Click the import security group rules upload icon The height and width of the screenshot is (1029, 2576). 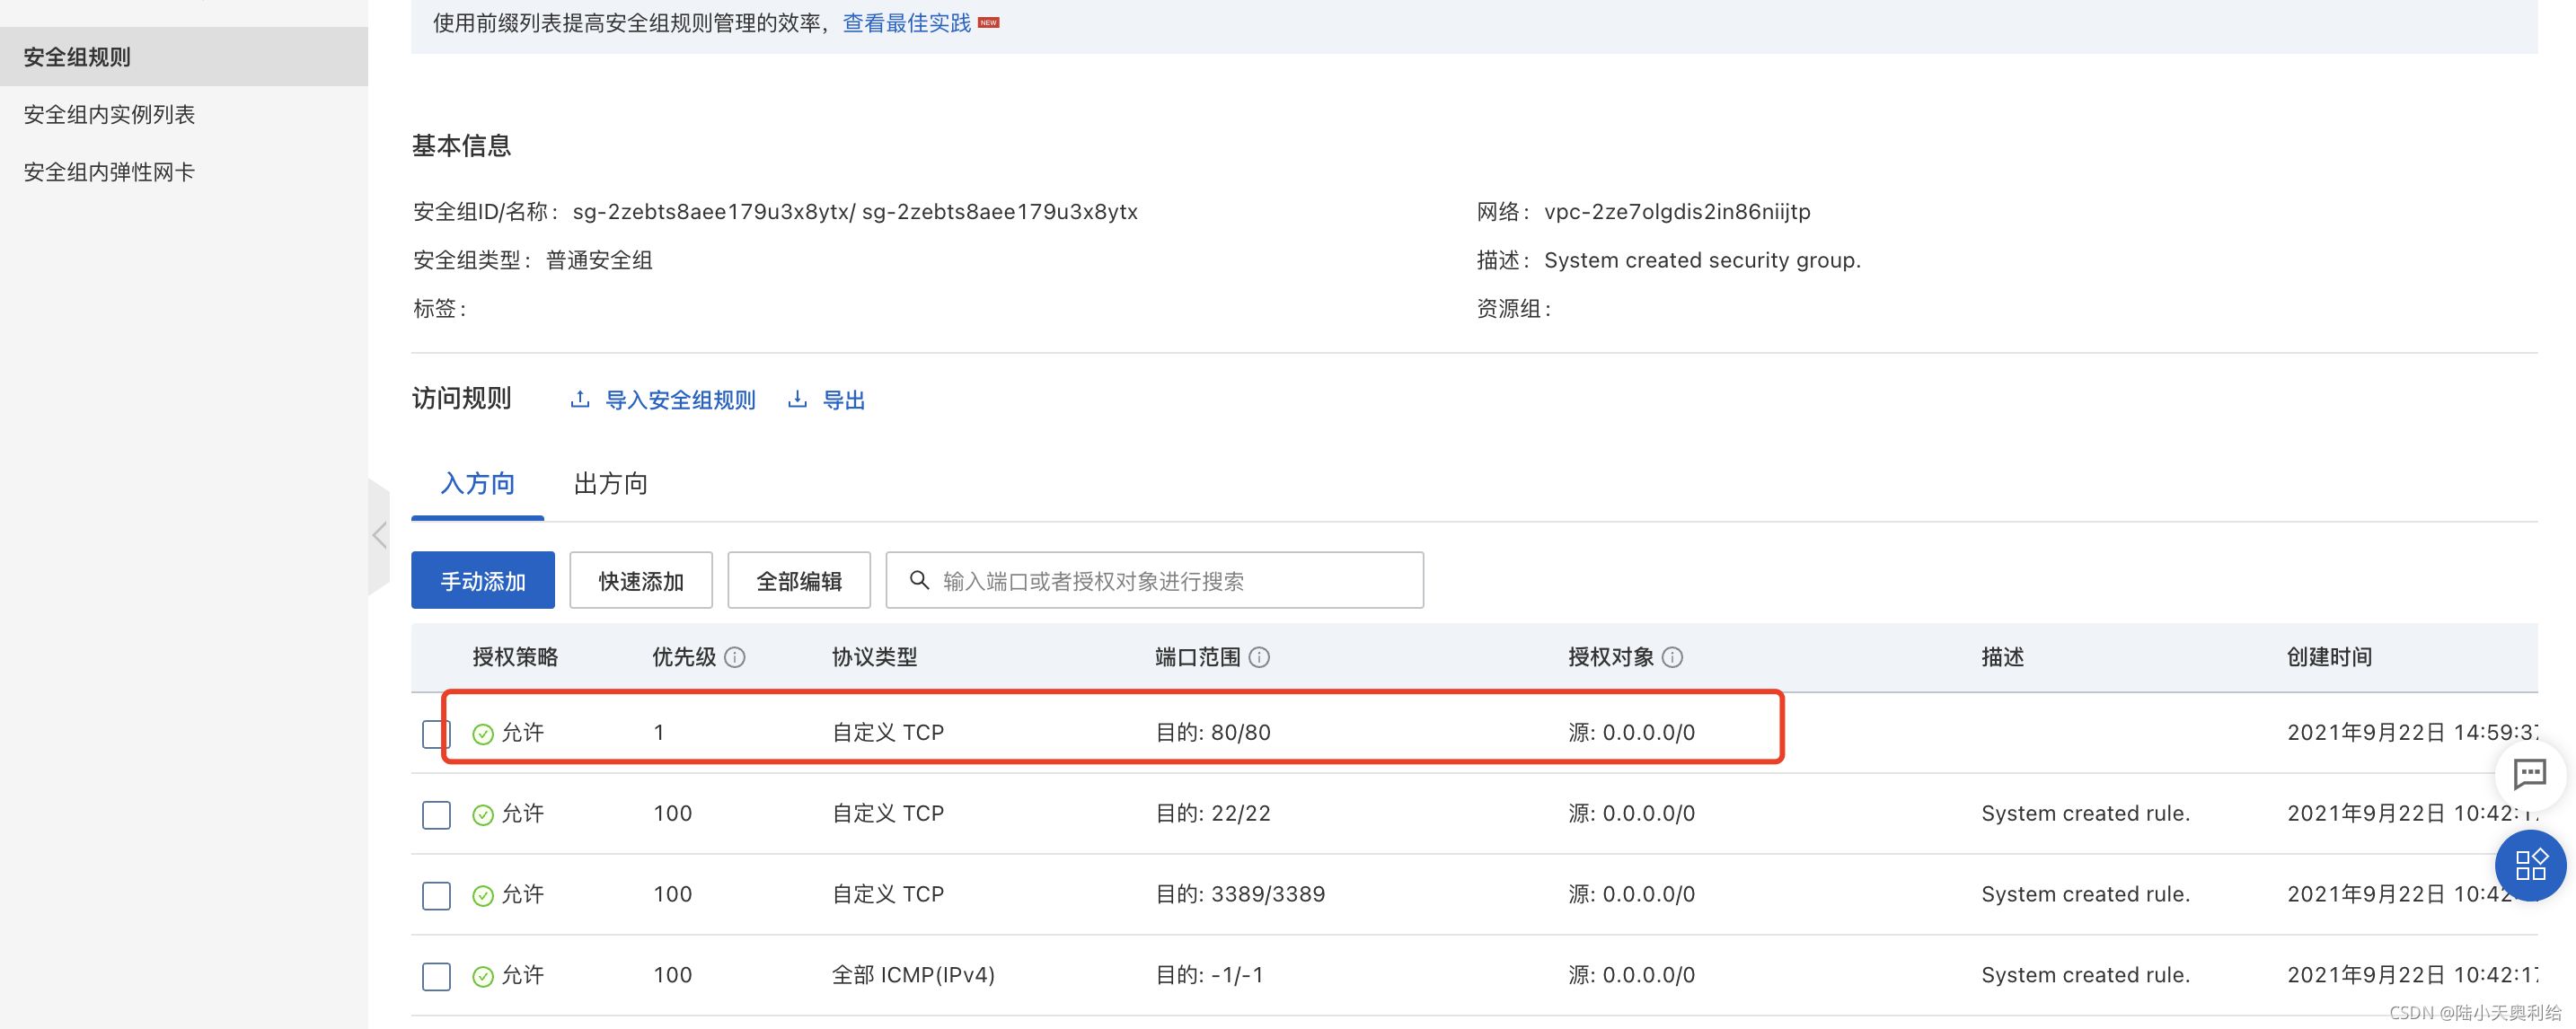(580, 399)
